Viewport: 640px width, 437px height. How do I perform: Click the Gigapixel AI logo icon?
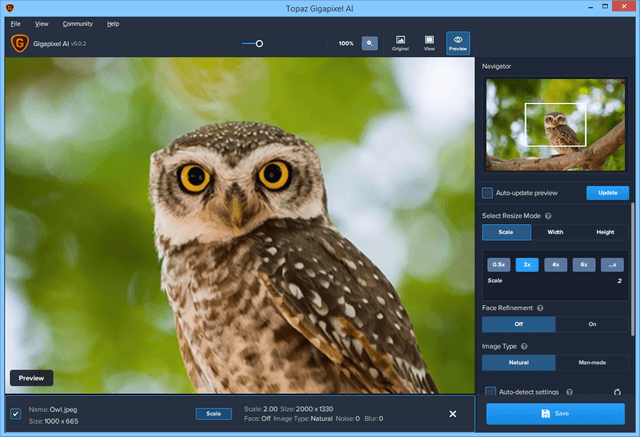pyautogui.click(x=20, y=43)
